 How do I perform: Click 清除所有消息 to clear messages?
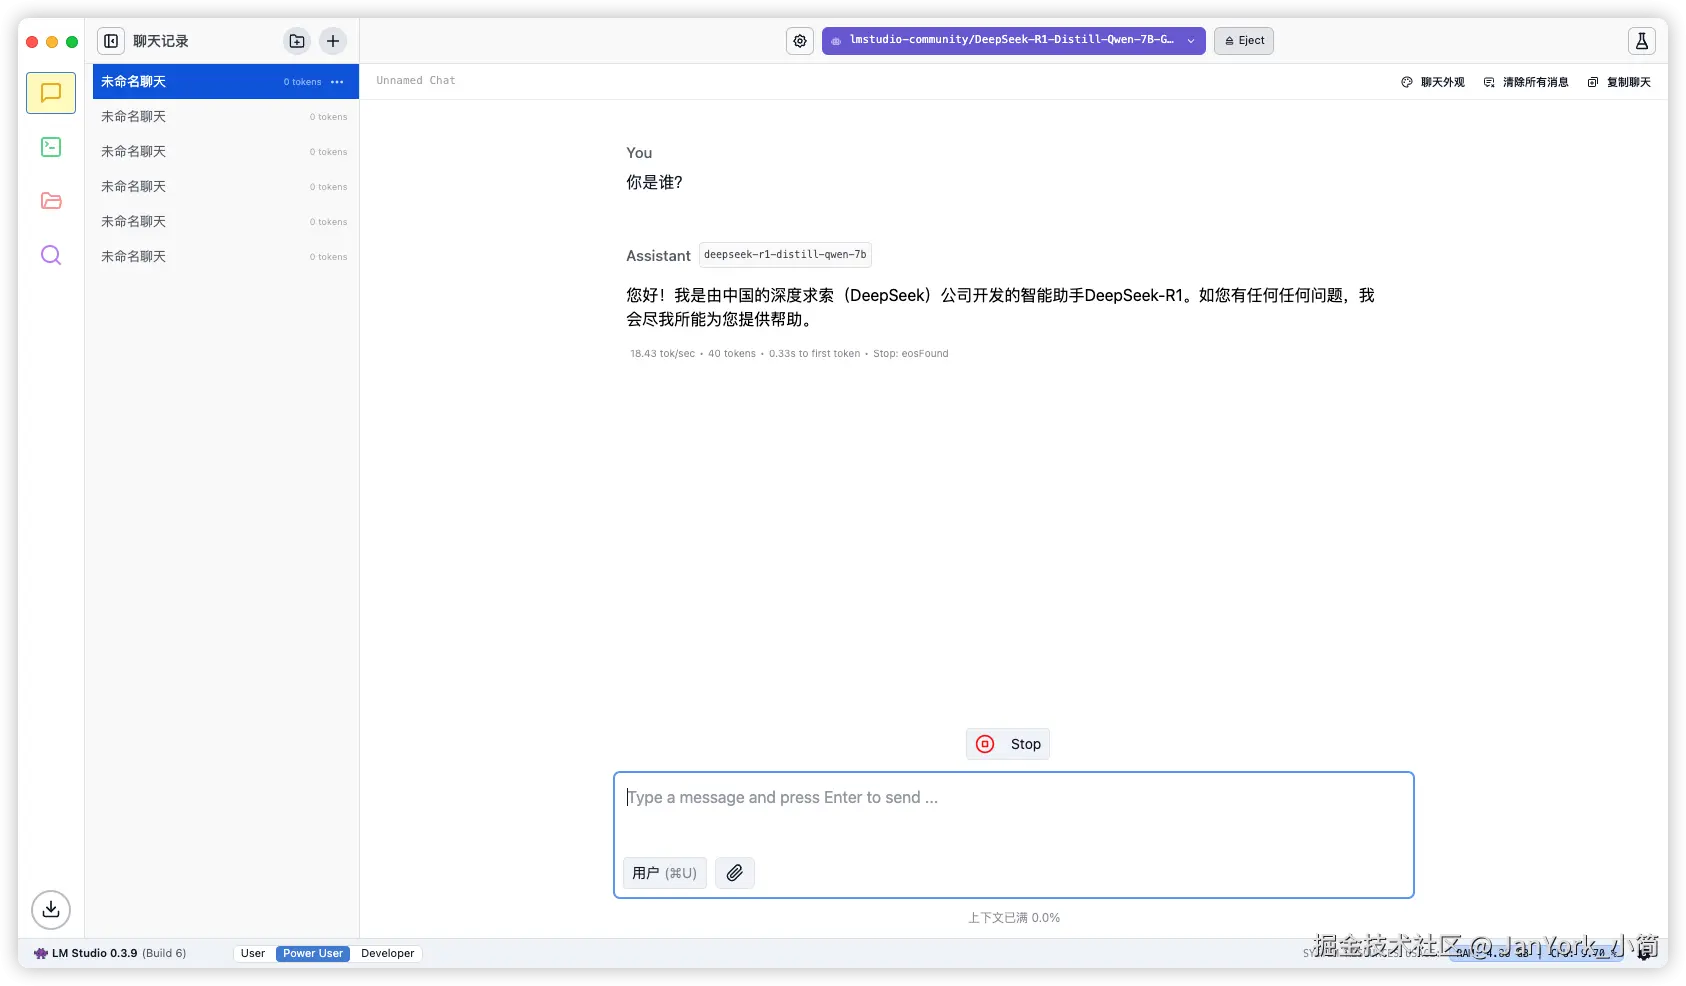(1526, 82)
